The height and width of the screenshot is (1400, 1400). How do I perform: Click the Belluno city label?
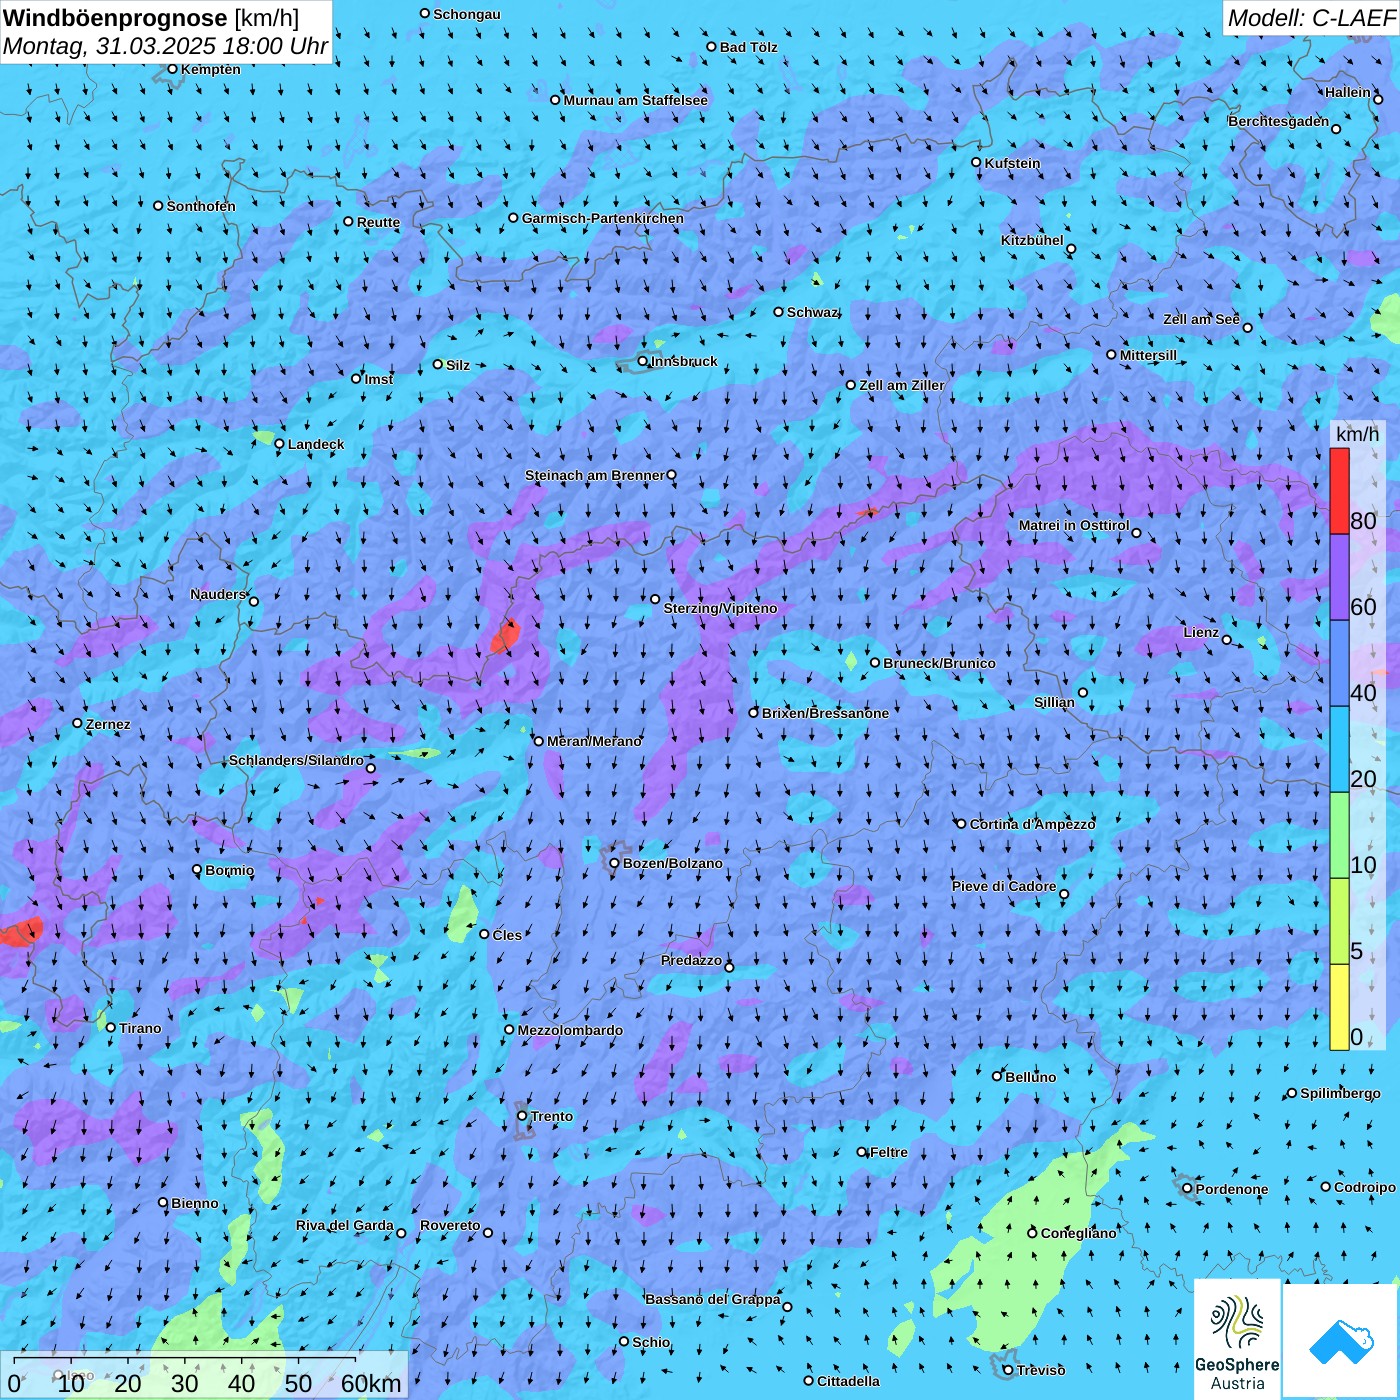tap(1030, 1077)
